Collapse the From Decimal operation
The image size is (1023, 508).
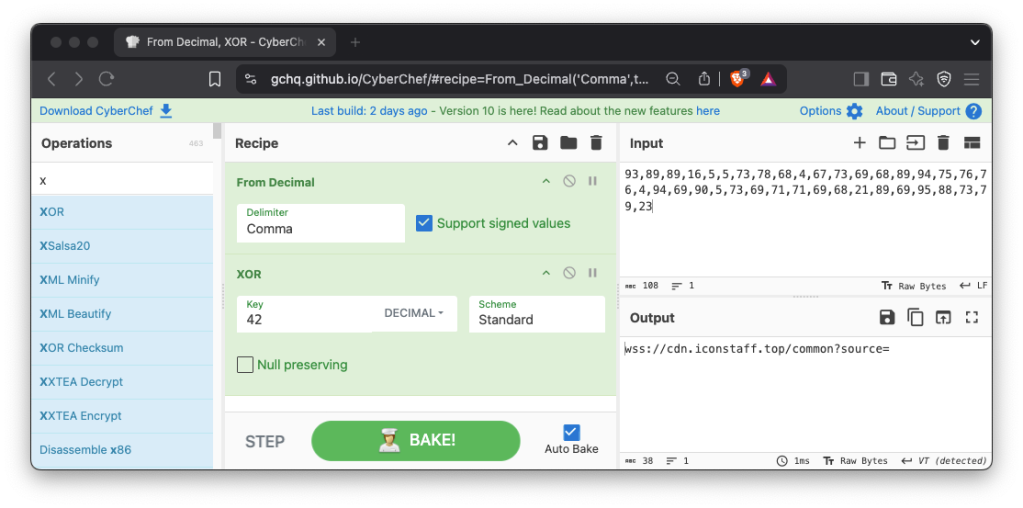point(546,181)
